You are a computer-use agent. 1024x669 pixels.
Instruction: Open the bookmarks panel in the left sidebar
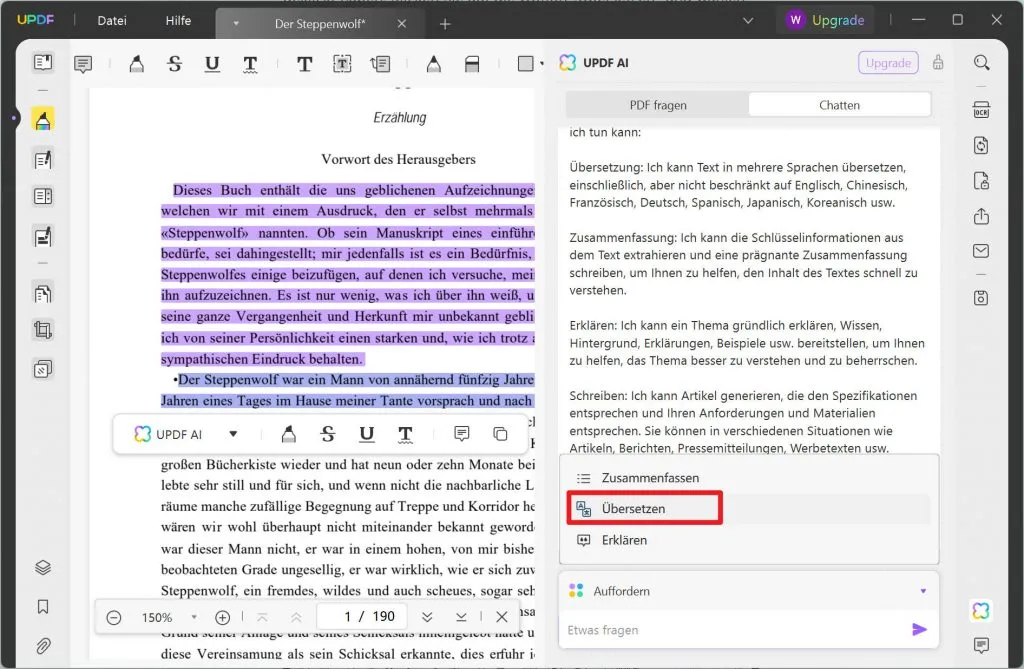click(x=42, y=605)
